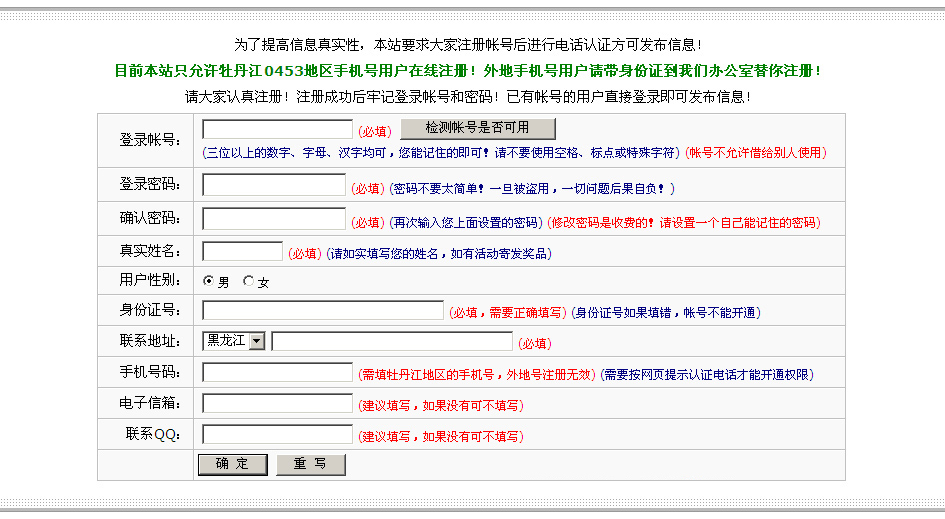Submit the form with 确定 button

[x=232, y=464]
